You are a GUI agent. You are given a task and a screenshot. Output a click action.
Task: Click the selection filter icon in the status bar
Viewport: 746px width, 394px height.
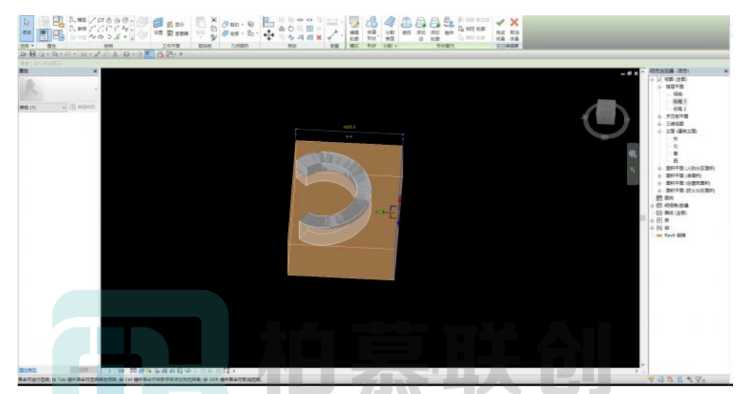pyautogui.click(x=700, y=379)
